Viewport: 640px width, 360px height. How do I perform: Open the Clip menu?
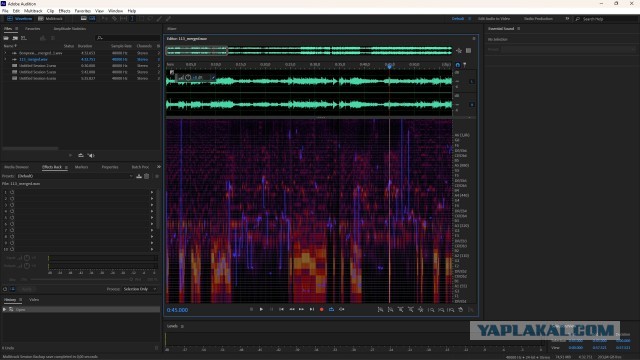pos(51,11)
